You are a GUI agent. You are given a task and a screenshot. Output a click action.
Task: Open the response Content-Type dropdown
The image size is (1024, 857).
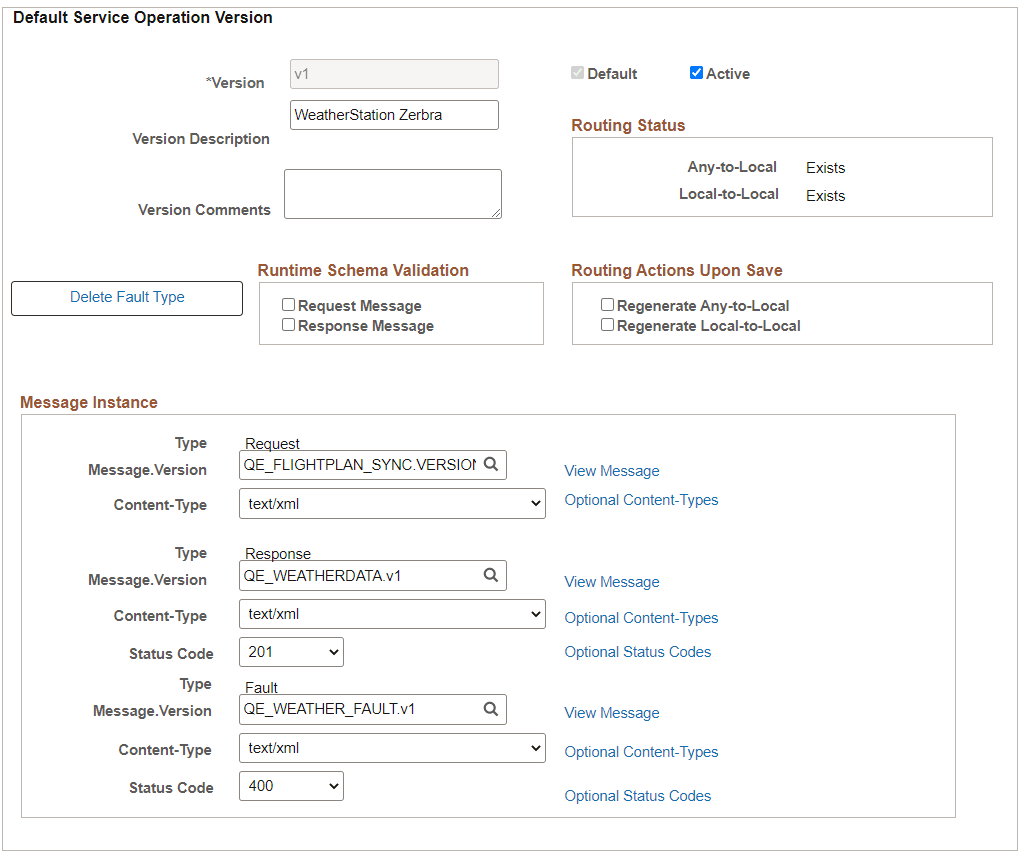click(392, 613)
